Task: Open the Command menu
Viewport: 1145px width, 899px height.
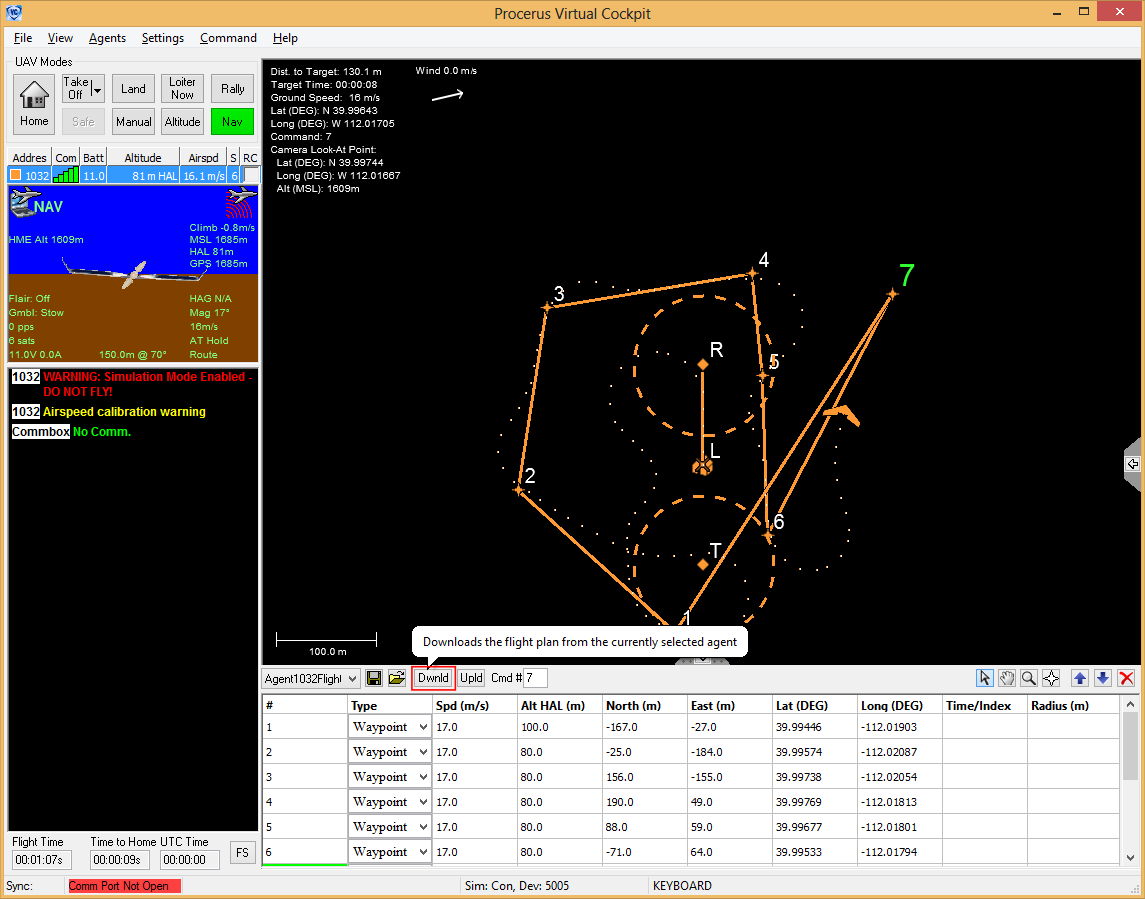Action: (x=229, y=38)
